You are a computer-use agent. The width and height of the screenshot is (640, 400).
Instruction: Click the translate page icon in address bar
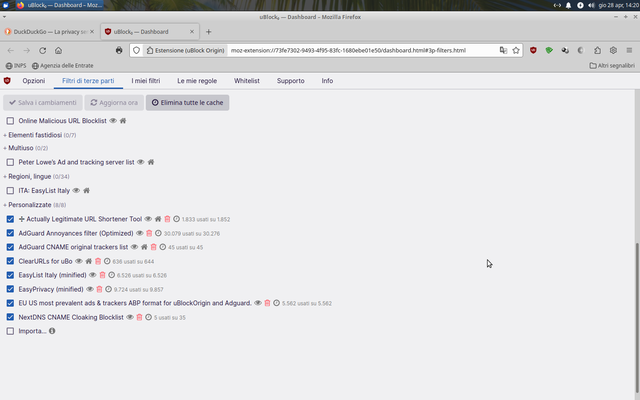(x=503, y=51)
